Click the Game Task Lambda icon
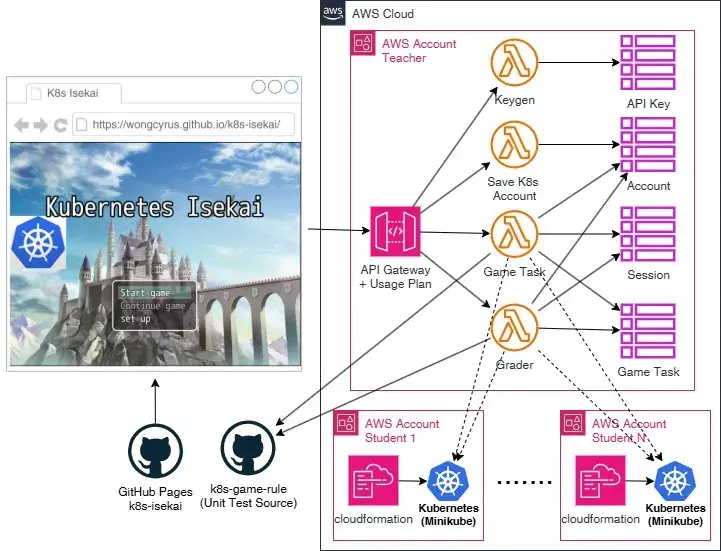 (x=514, y=234)
